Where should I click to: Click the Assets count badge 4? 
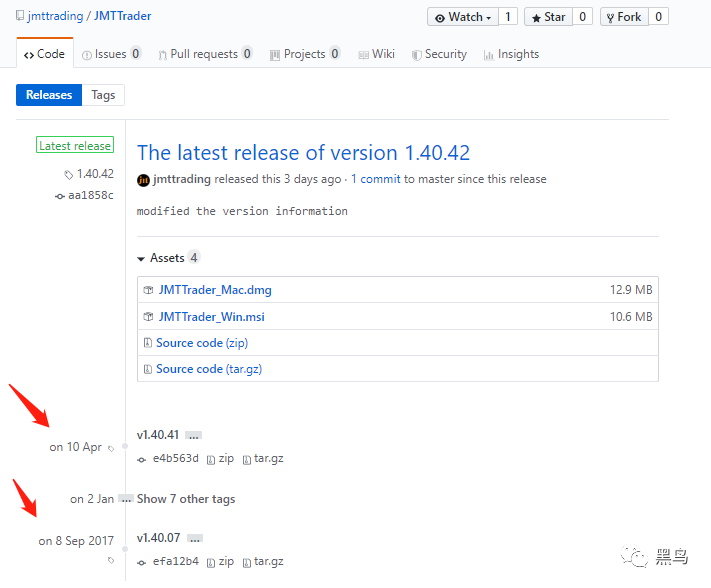click(194, 258)
